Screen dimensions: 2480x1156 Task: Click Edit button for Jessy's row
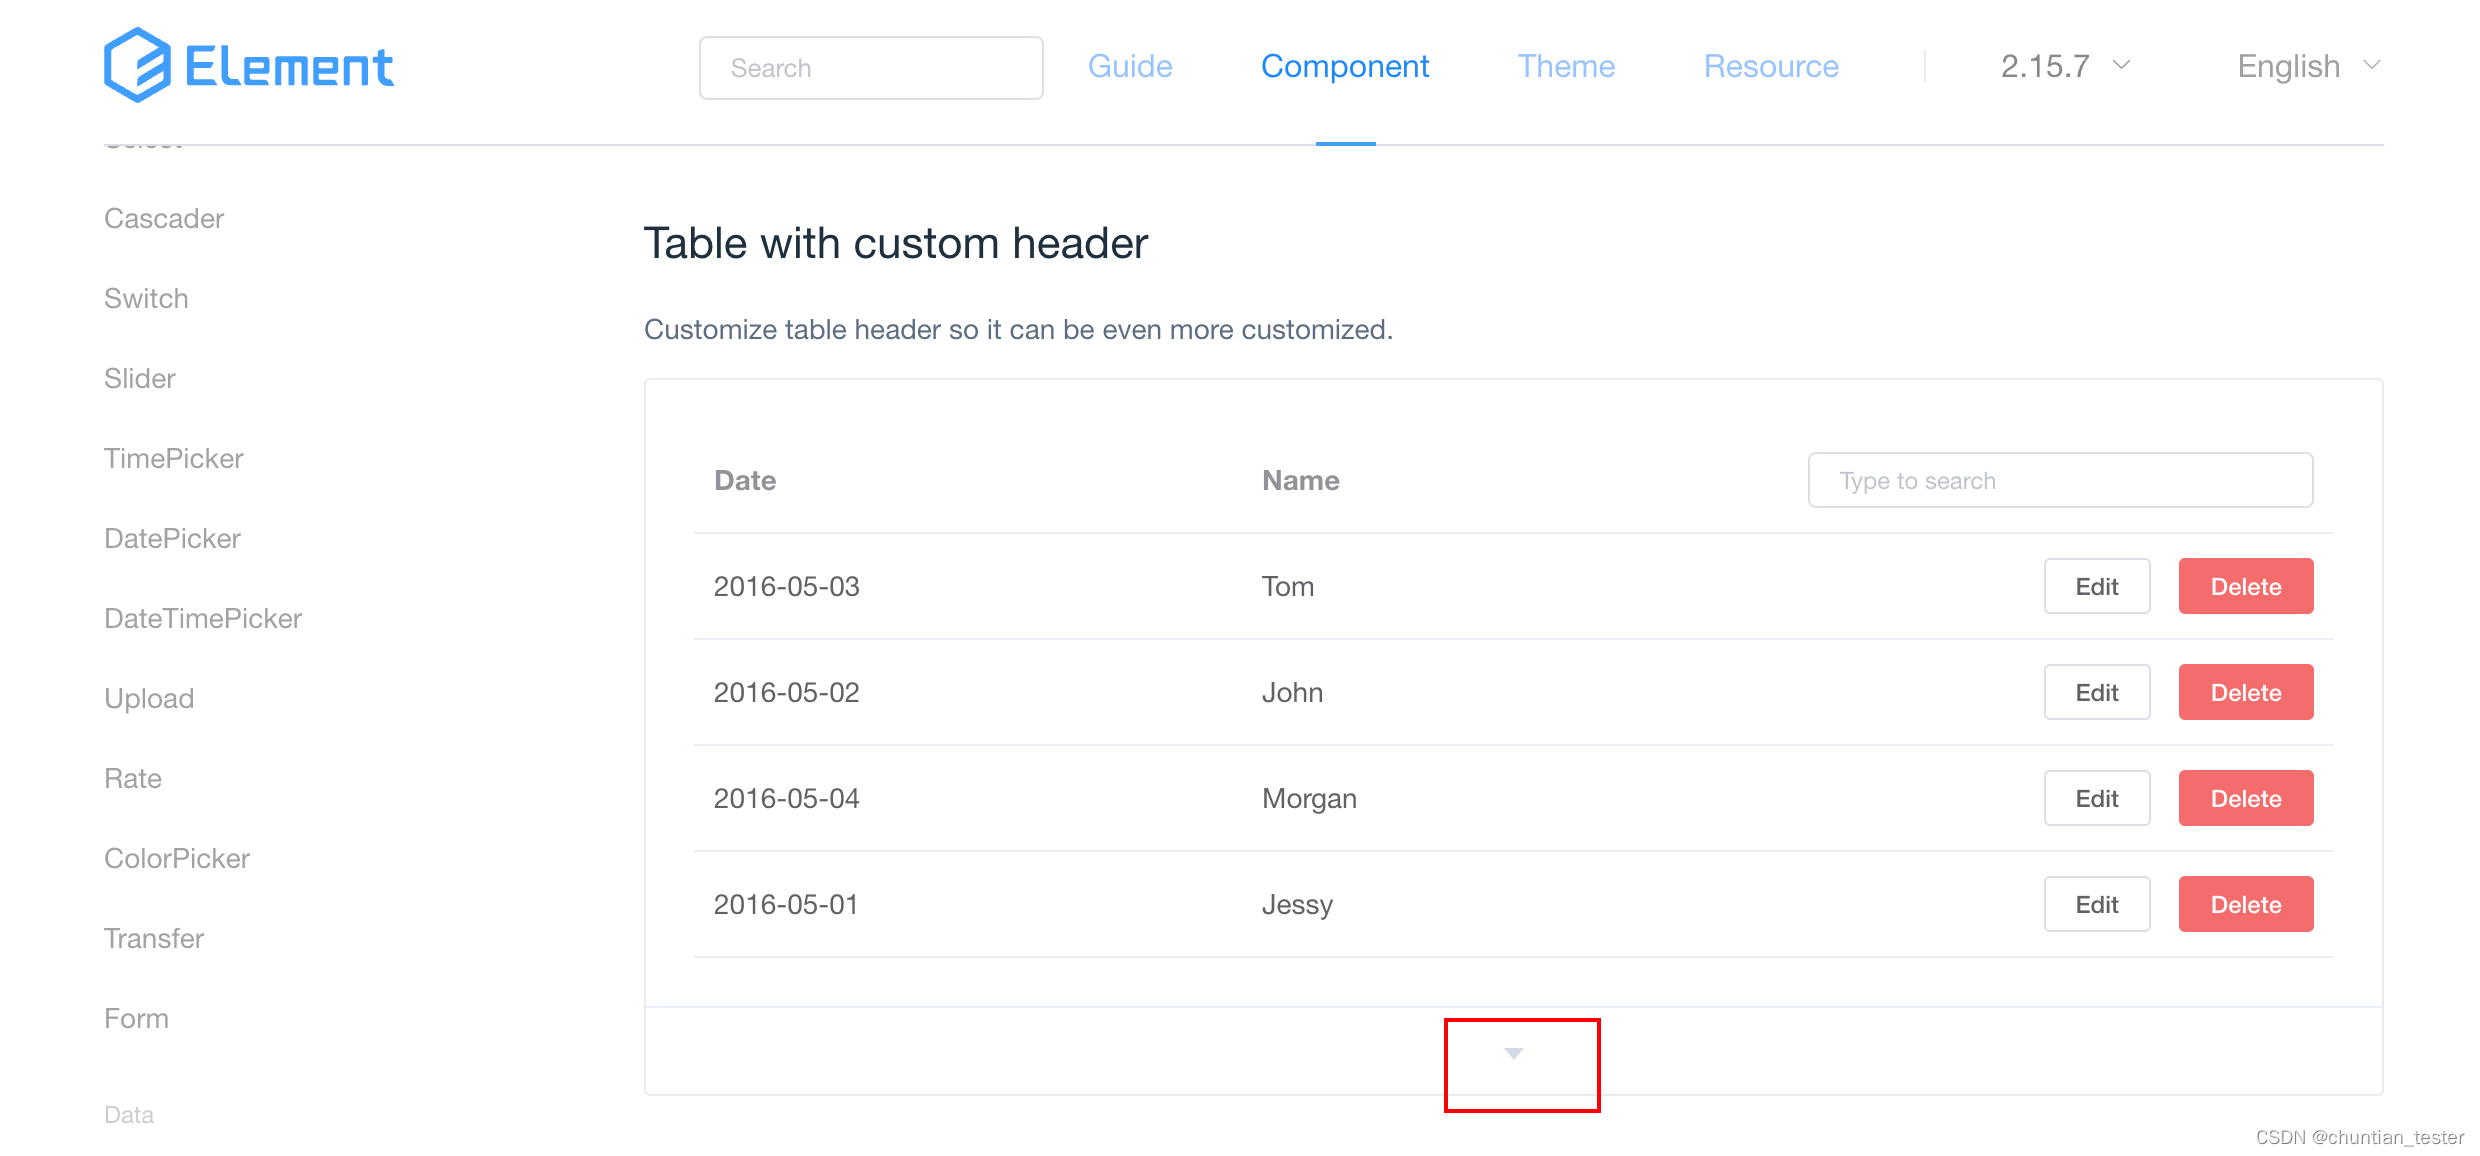click(x=2094, y=903)
